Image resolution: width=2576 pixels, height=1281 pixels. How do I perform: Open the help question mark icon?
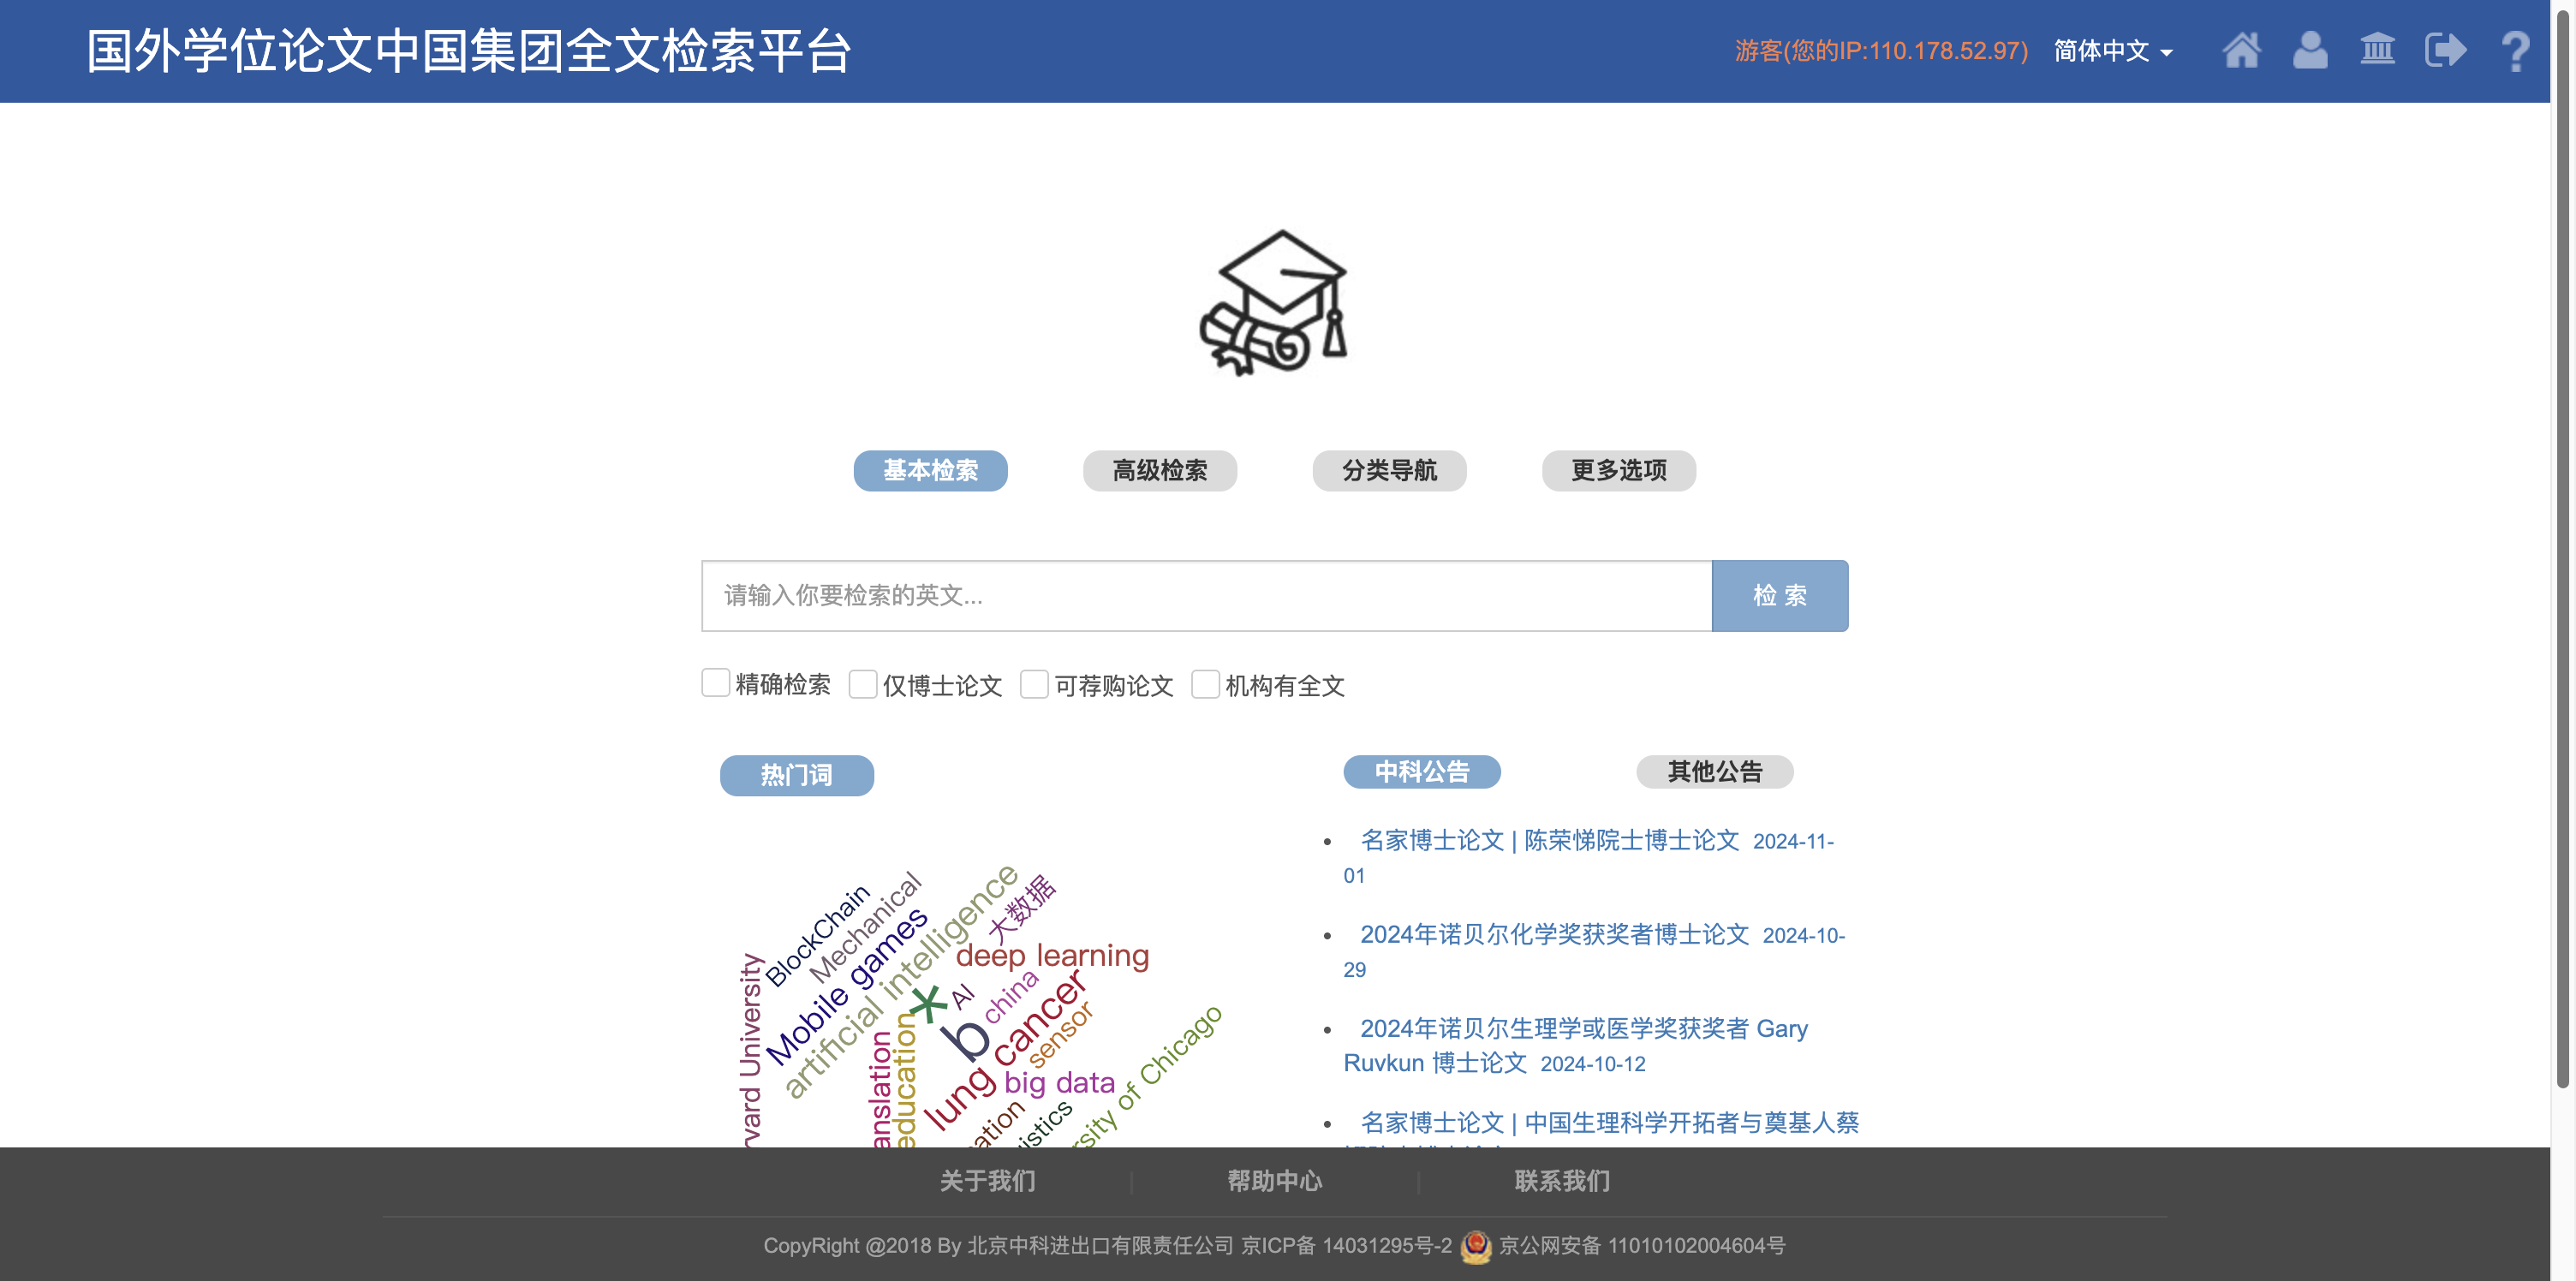[x=2515, y=51]
